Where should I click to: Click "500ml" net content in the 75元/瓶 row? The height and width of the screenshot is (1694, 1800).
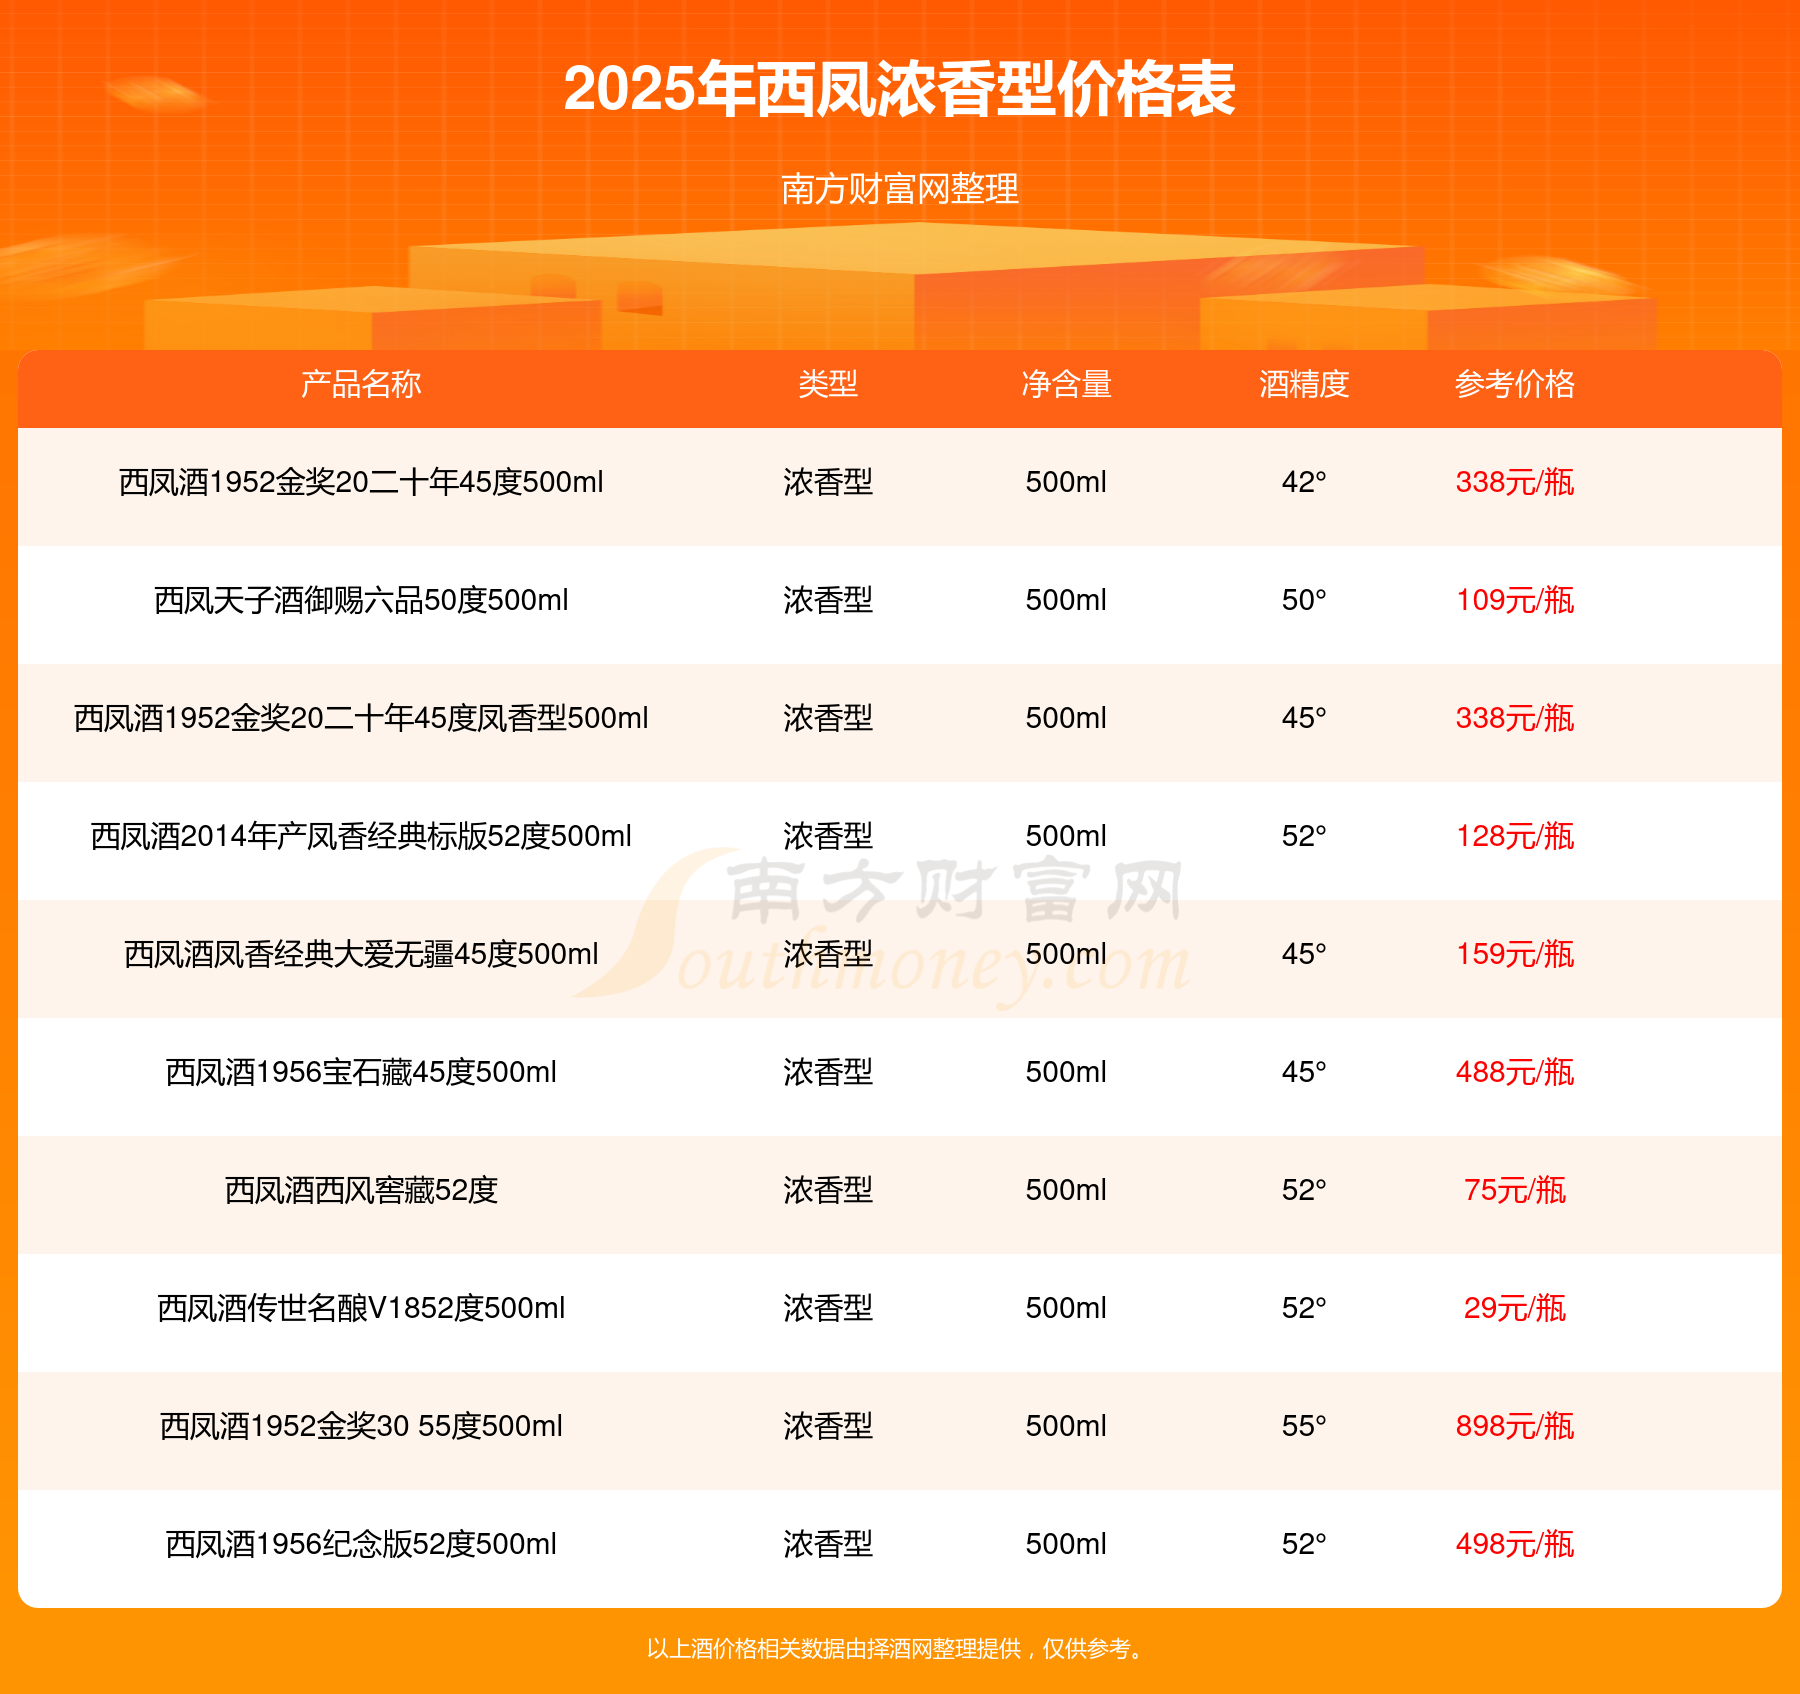coord(1066,1190)
